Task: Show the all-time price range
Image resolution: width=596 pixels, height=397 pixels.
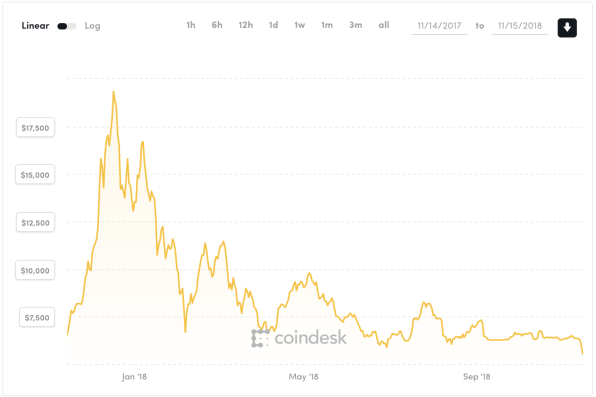Action: [x=384, y=25]
